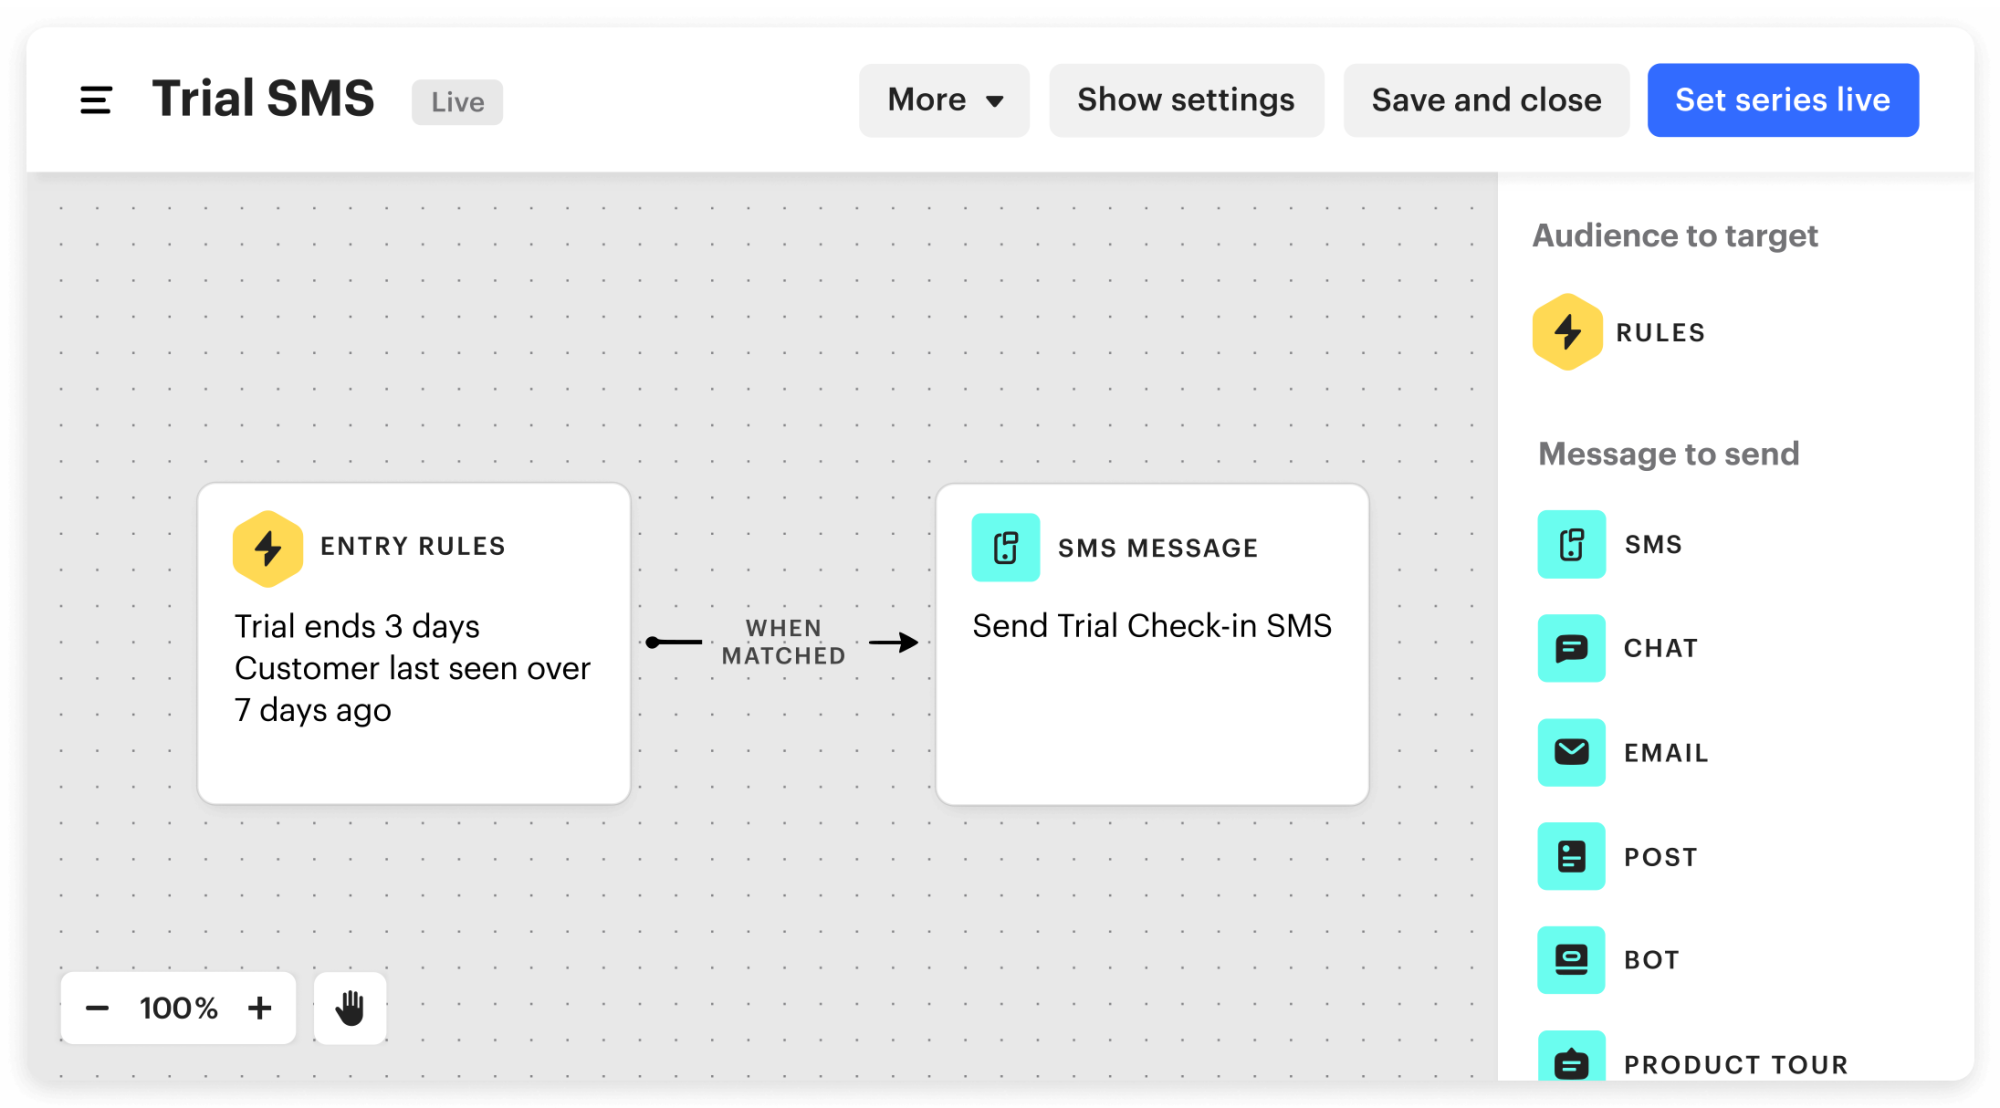Toggle the hand pan tool
Screen dimensions: 2000x1108
pos(350,1008)
